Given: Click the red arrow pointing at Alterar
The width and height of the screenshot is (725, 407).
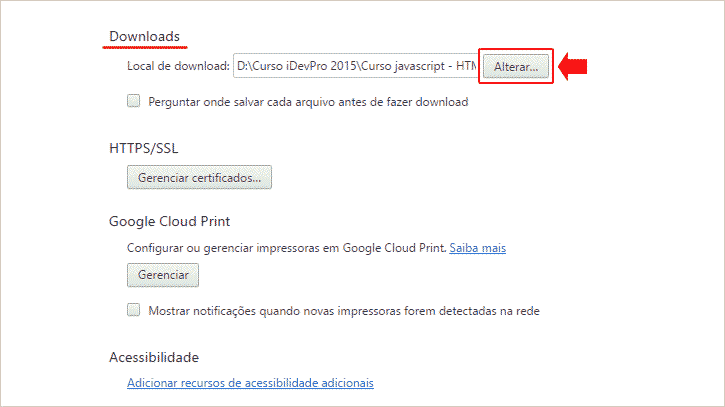Looking at the screenshot, I should tap(572, 67).
